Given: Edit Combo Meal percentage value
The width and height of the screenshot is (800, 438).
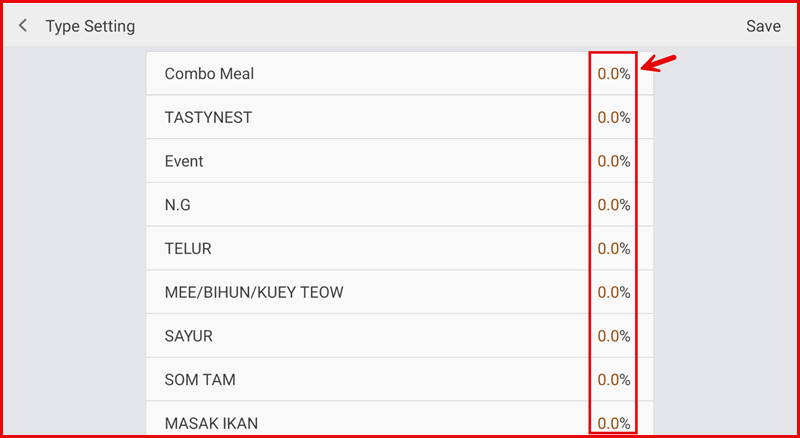Looking at the screenshot, I should coord(613,73).
